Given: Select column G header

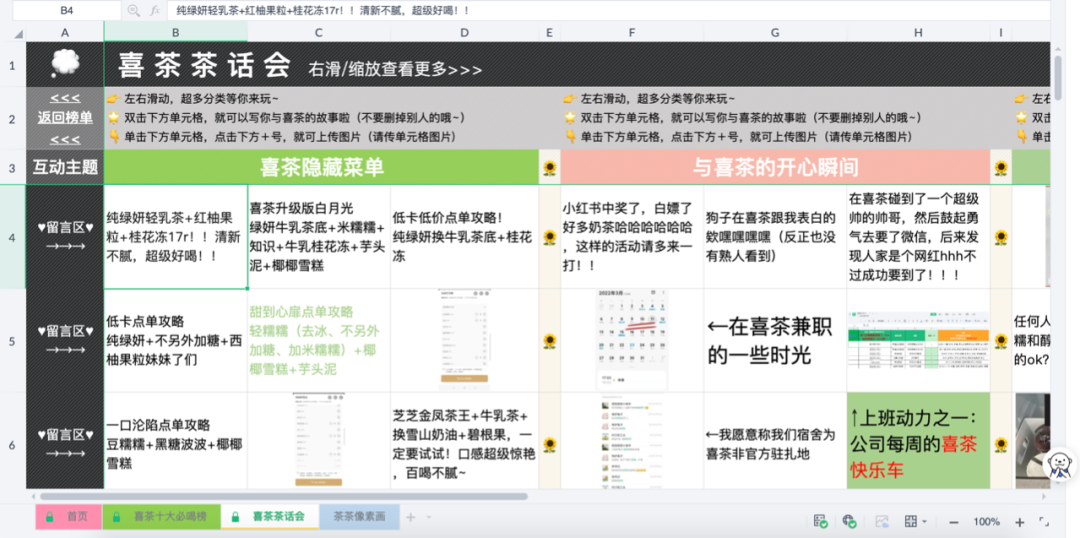Looking at the screenshot, I should tap(776, 33).
